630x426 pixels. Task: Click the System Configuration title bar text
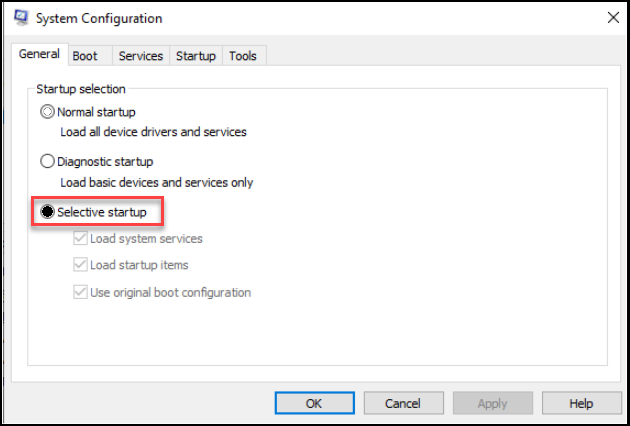pos(99,18)
